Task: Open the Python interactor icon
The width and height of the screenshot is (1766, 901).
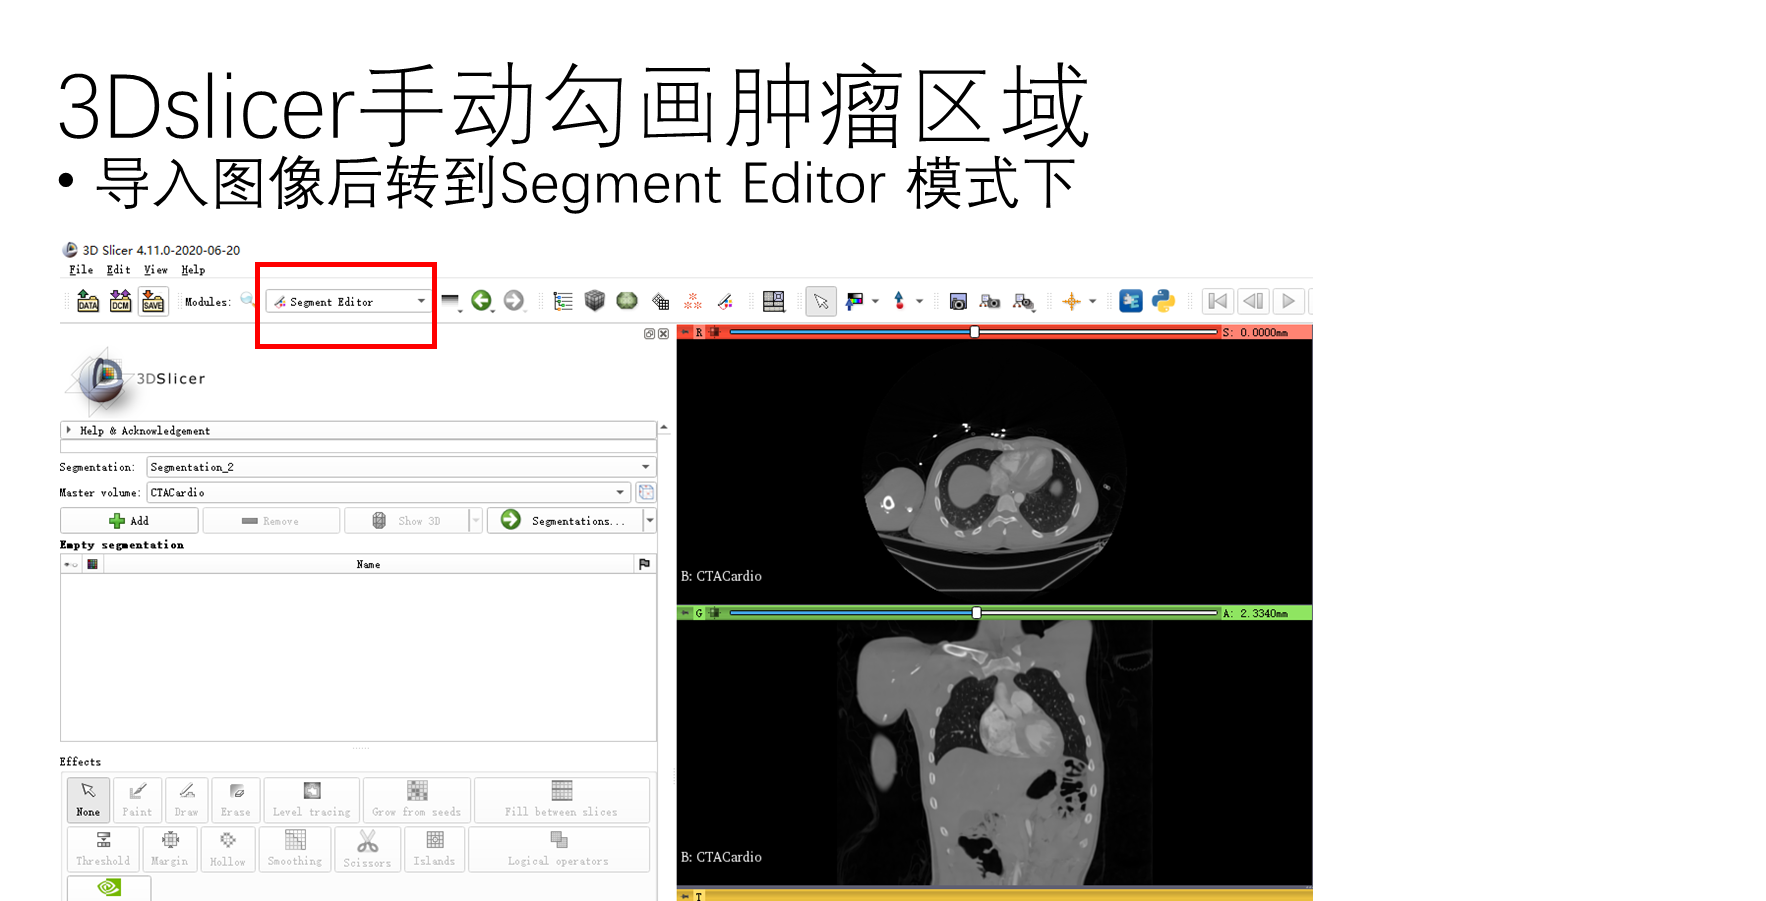Action: click(x=1163, y=301)
